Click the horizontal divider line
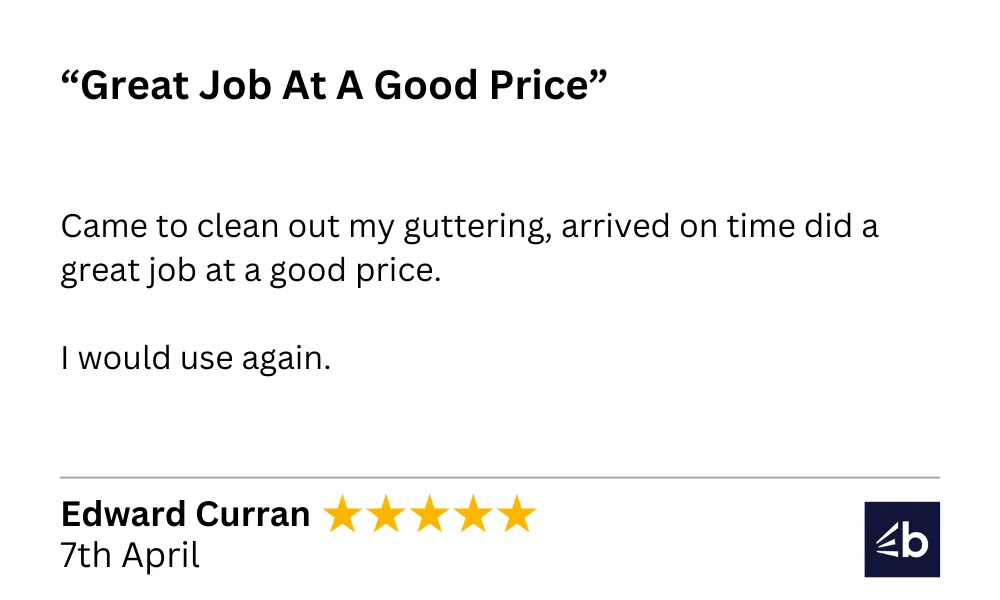This screenshot has width=1000, height=600. [500, 477]
